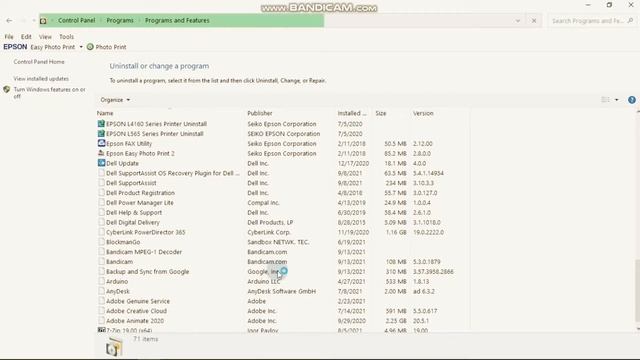Click the vertical scrollbar thumb of the program list

click(x=637, y=290)
